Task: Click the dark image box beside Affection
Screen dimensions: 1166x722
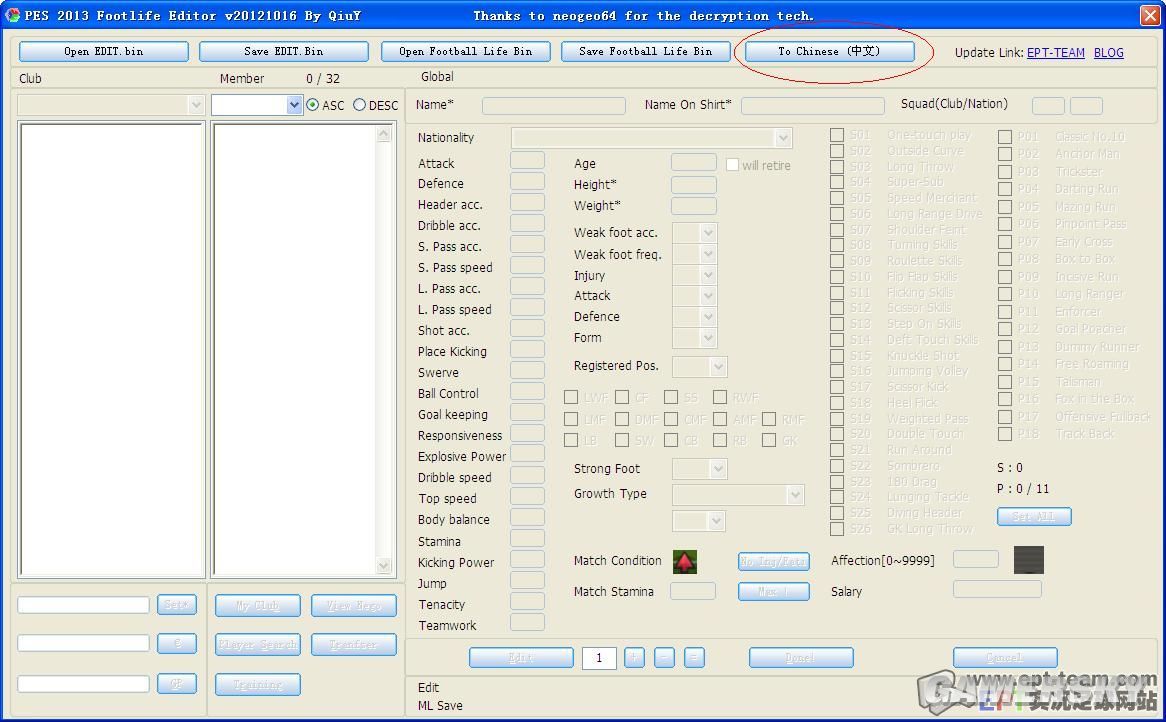Action: pos(1028,560)
